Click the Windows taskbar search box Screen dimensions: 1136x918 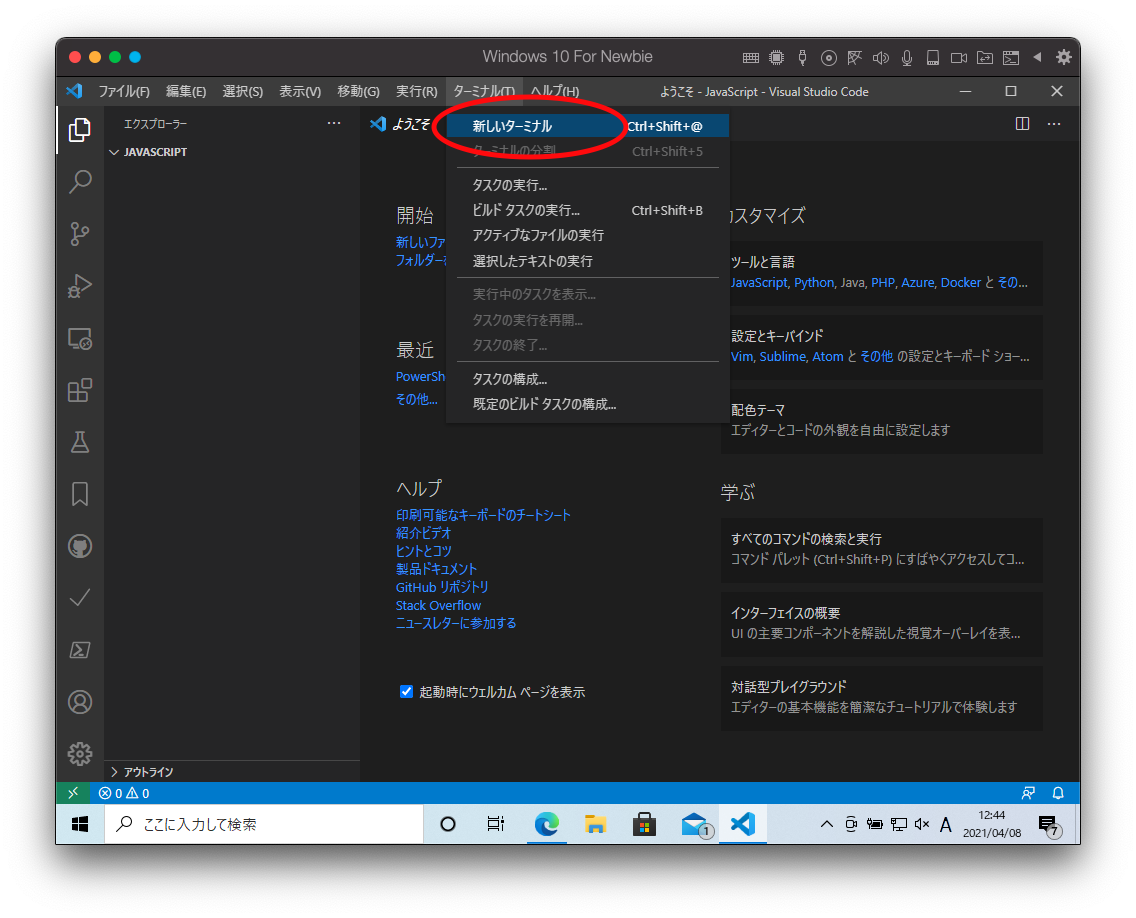(x=264, y=824)
